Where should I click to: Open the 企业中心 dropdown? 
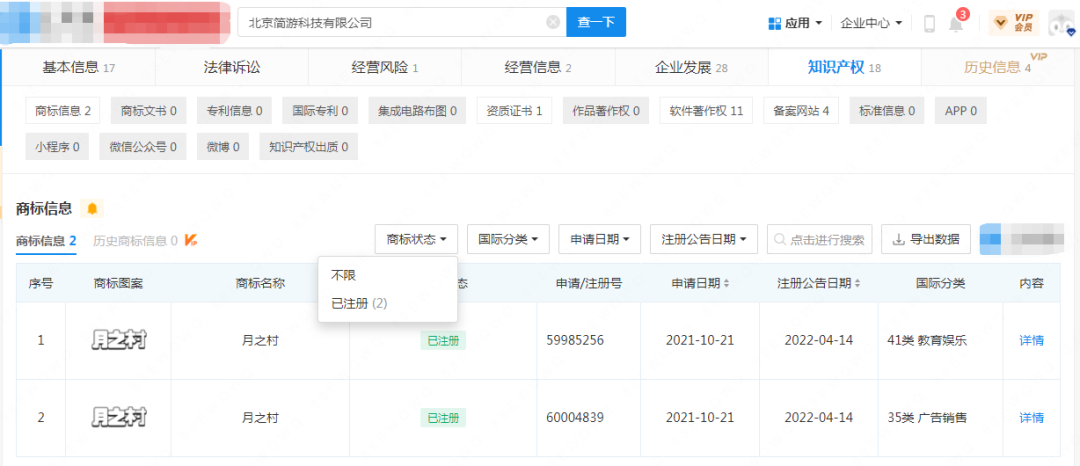tap(871, 23)
